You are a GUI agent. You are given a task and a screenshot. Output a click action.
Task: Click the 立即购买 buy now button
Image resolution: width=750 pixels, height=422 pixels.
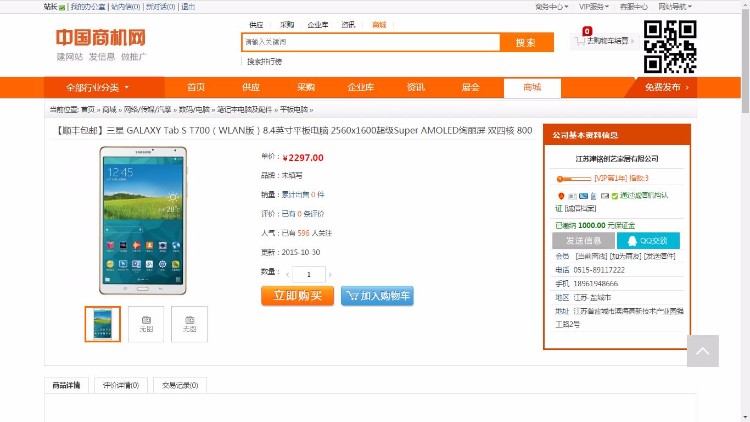click(x=298, y=296)
